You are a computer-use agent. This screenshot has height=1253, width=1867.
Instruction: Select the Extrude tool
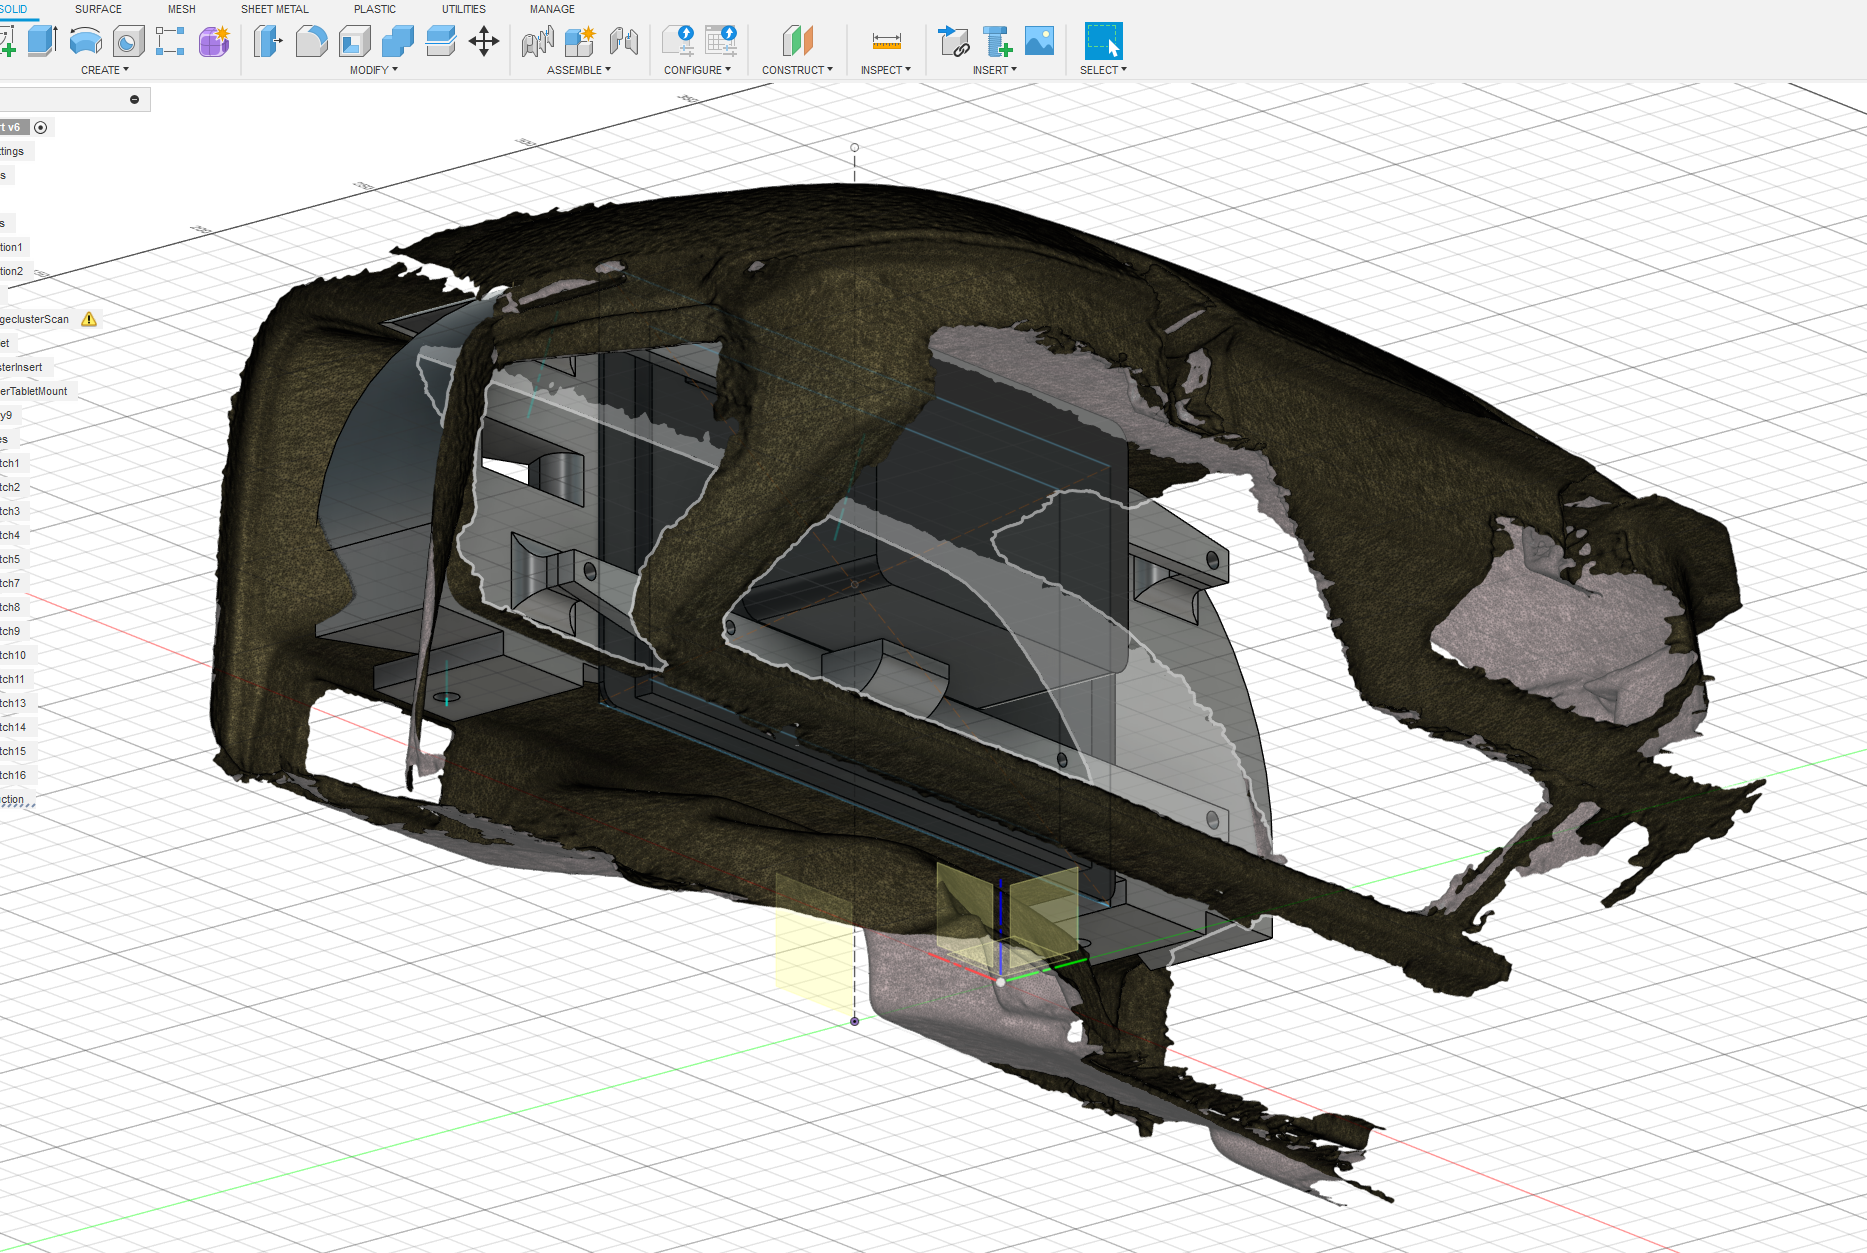[42, 41]
